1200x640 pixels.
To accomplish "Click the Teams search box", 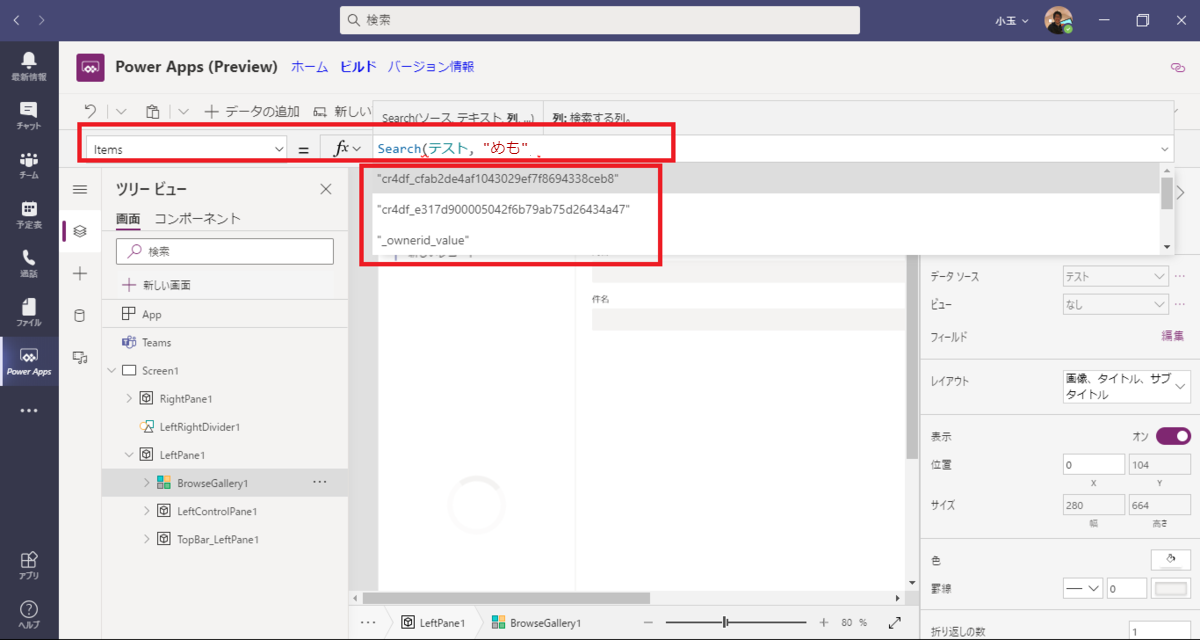I will (600, 20).
